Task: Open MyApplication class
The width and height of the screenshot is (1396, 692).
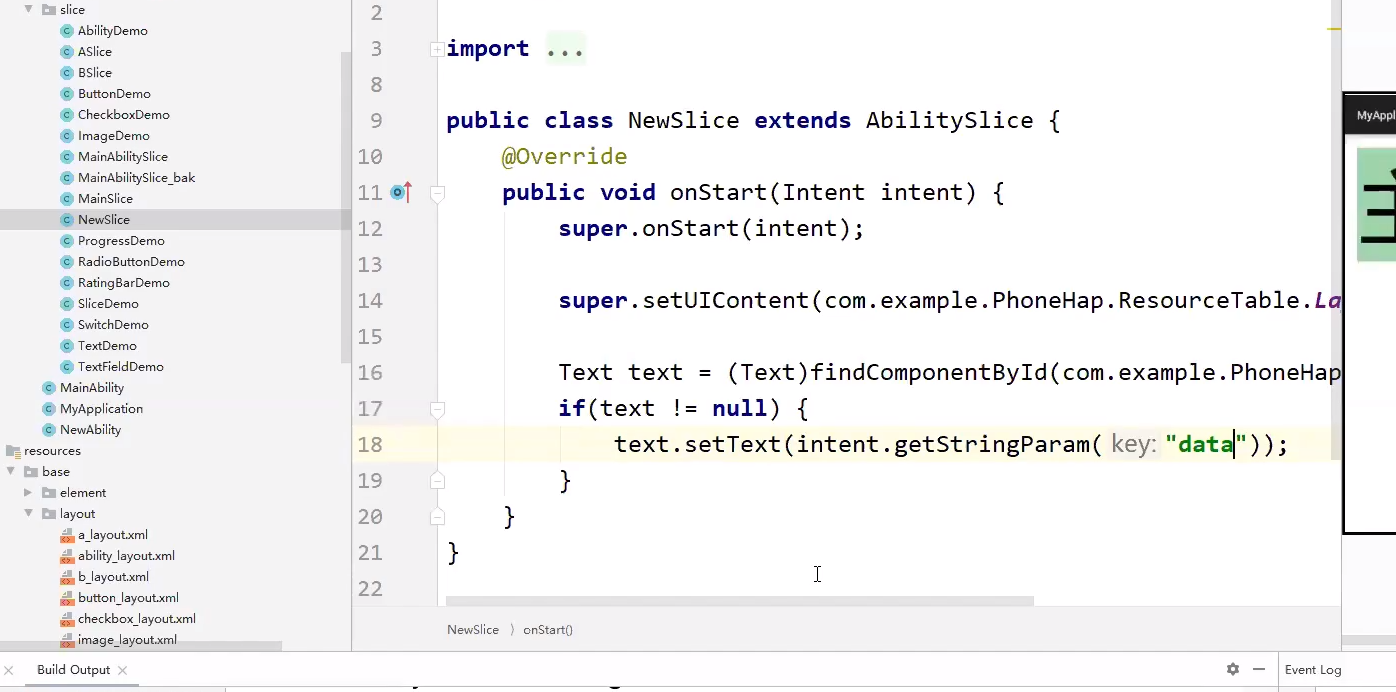Action: pos(101,409)
